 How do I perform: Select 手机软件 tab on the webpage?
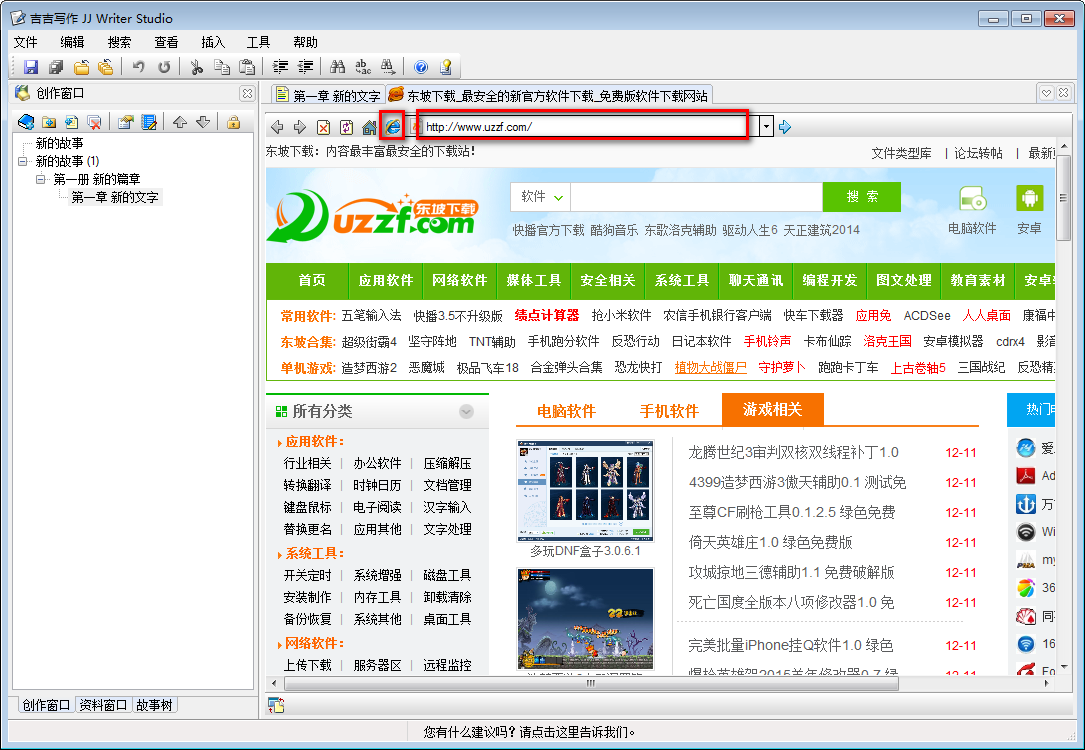pyautogui.click(x=669, y=411)
